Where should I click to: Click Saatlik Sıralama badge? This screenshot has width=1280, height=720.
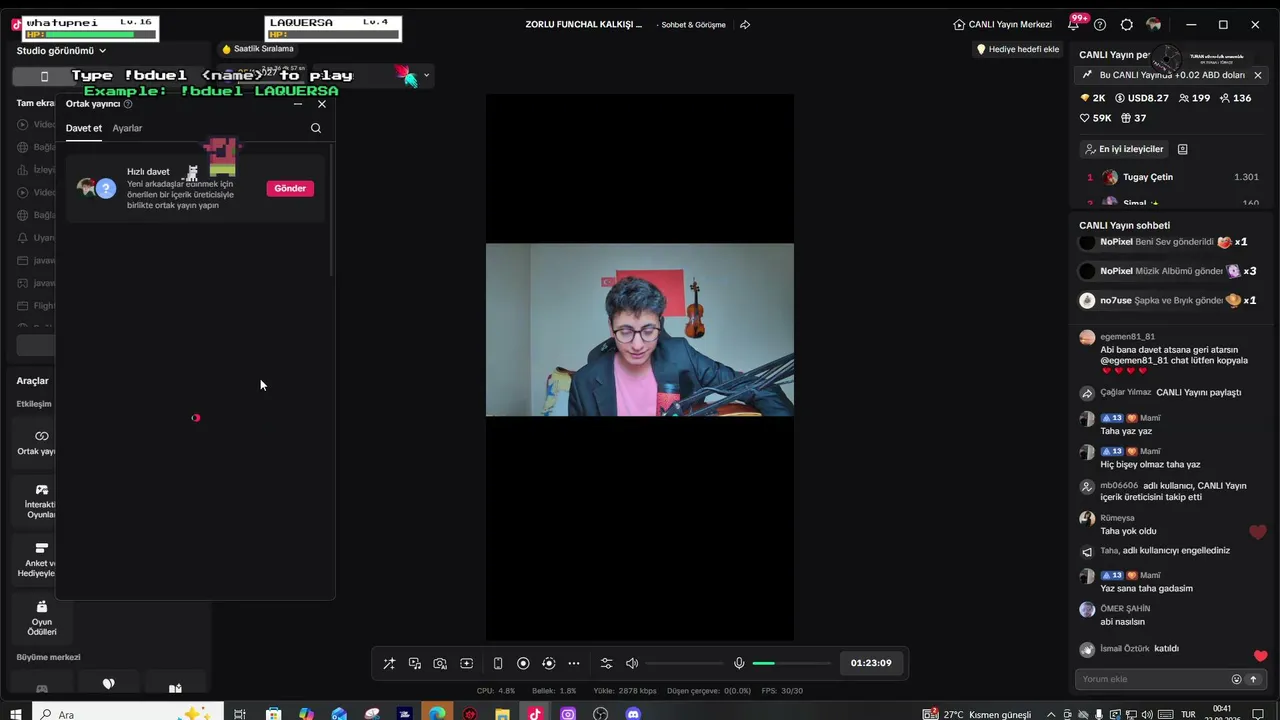(258, 48)
